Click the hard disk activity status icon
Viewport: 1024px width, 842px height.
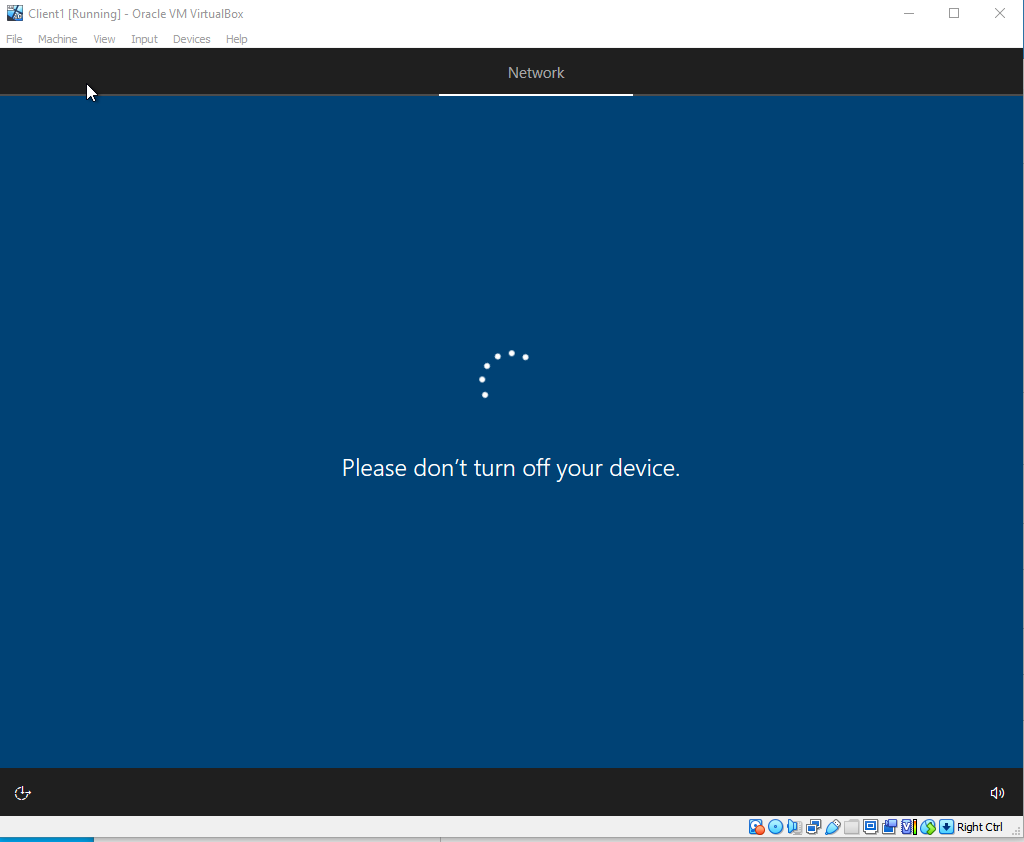point(756,827)
